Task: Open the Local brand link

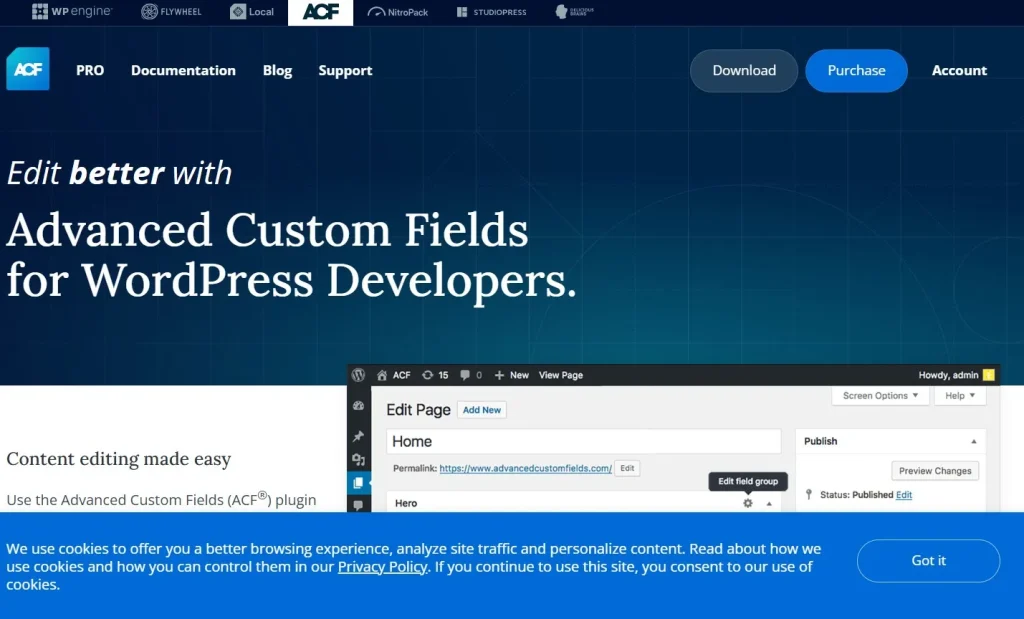Action: tap(251, 12)
